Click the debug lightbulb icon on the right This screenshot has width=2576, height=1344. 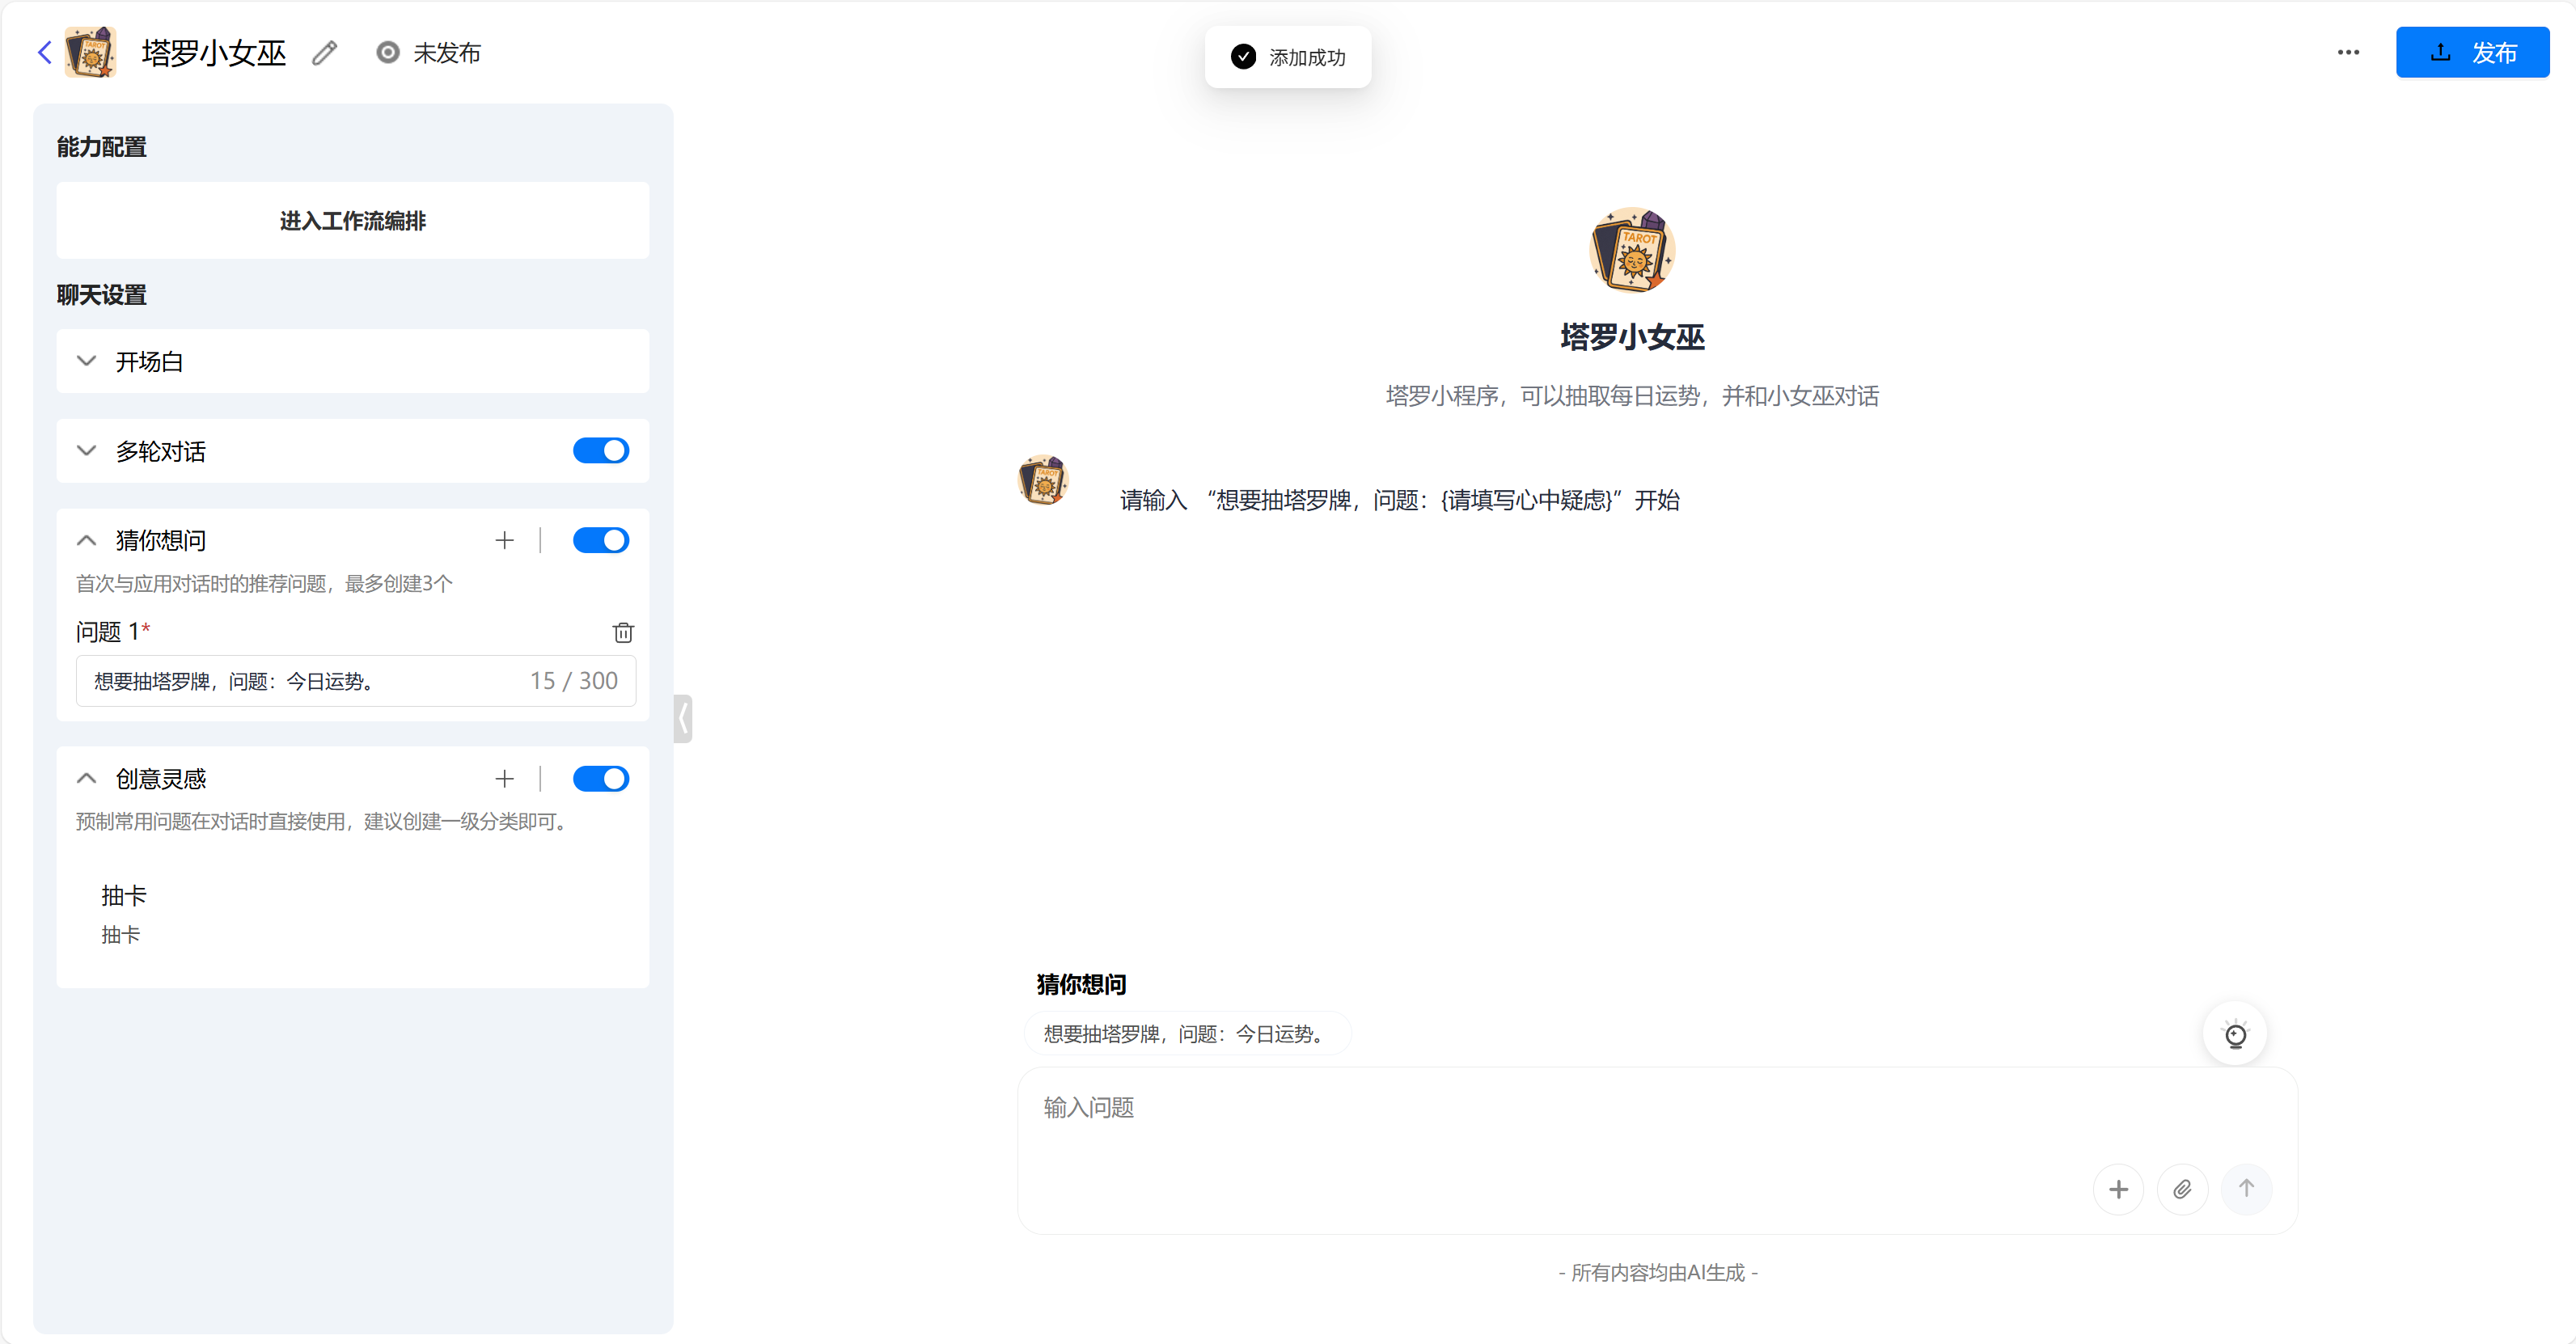(x=2236, y=1034)
